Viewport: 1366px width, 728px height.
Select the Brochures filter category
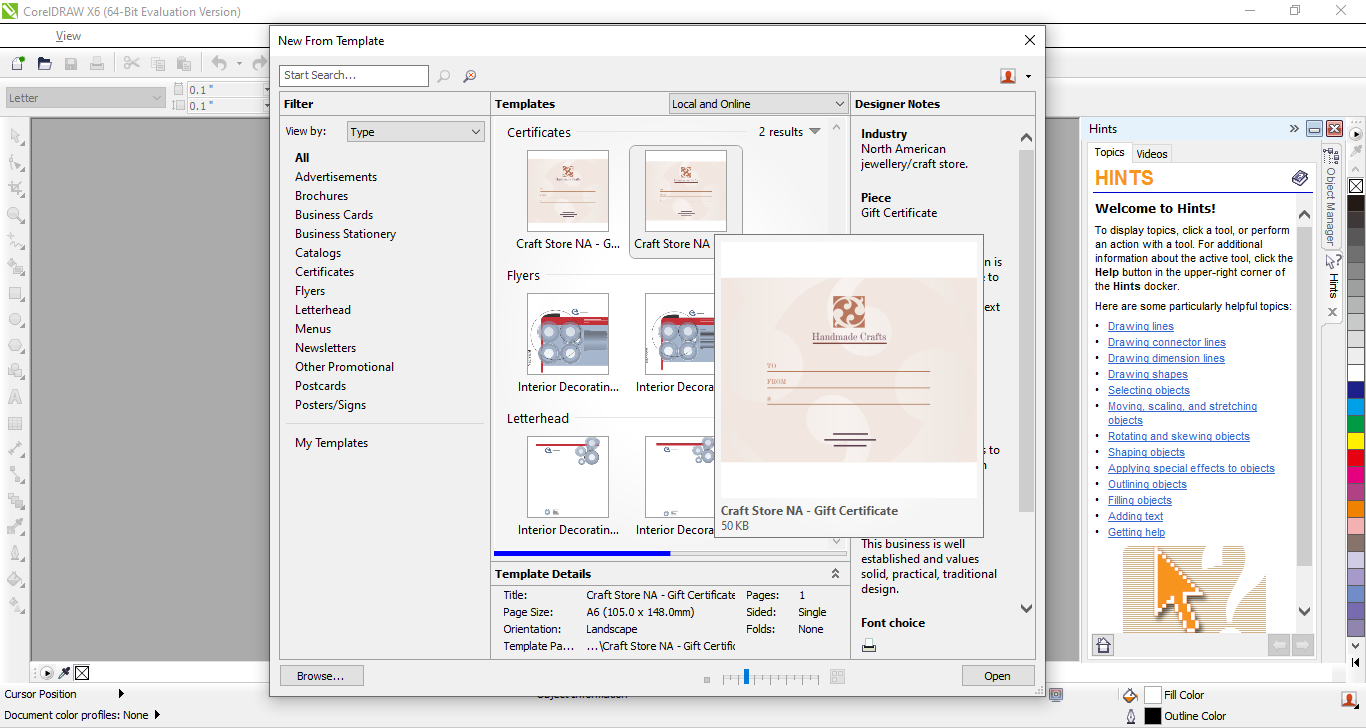[x=321, y=196]
